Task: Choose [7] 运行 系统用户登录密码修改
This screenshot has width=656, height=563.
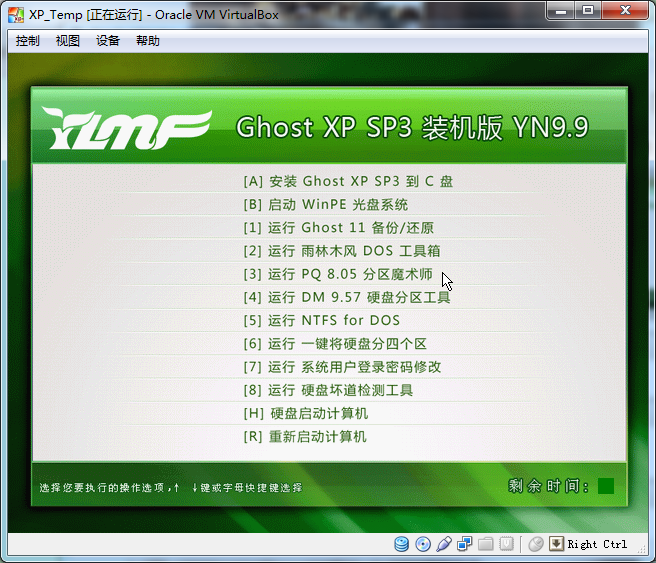Action: (342, 367)
